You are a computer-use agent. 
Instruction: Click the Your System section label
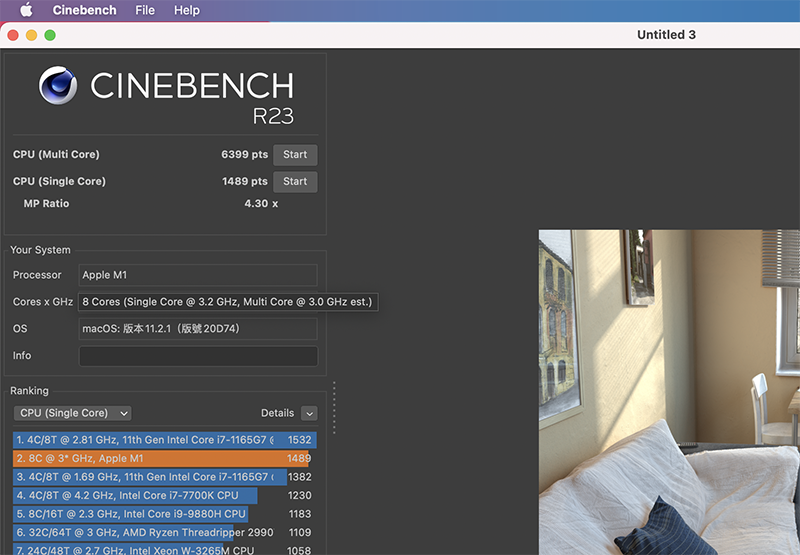point(40,250)
